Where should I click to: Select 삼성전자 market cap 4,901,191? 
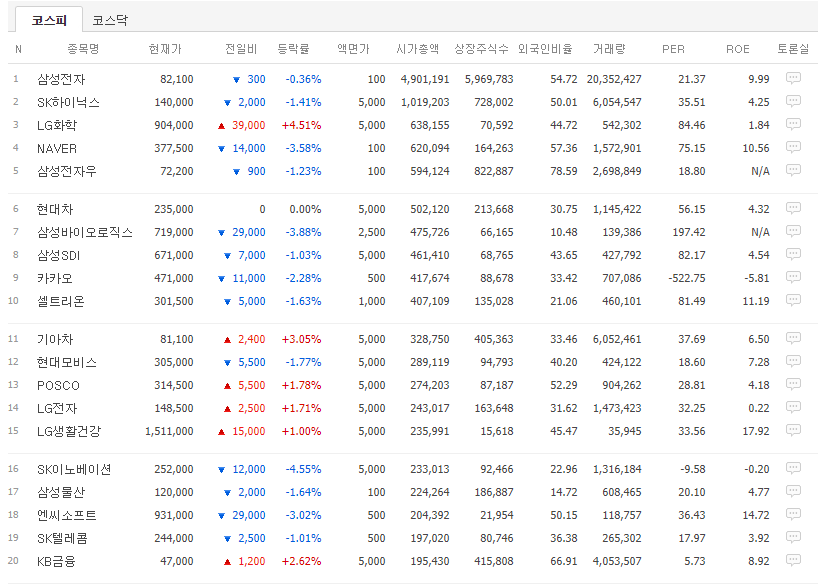(425, 79)
